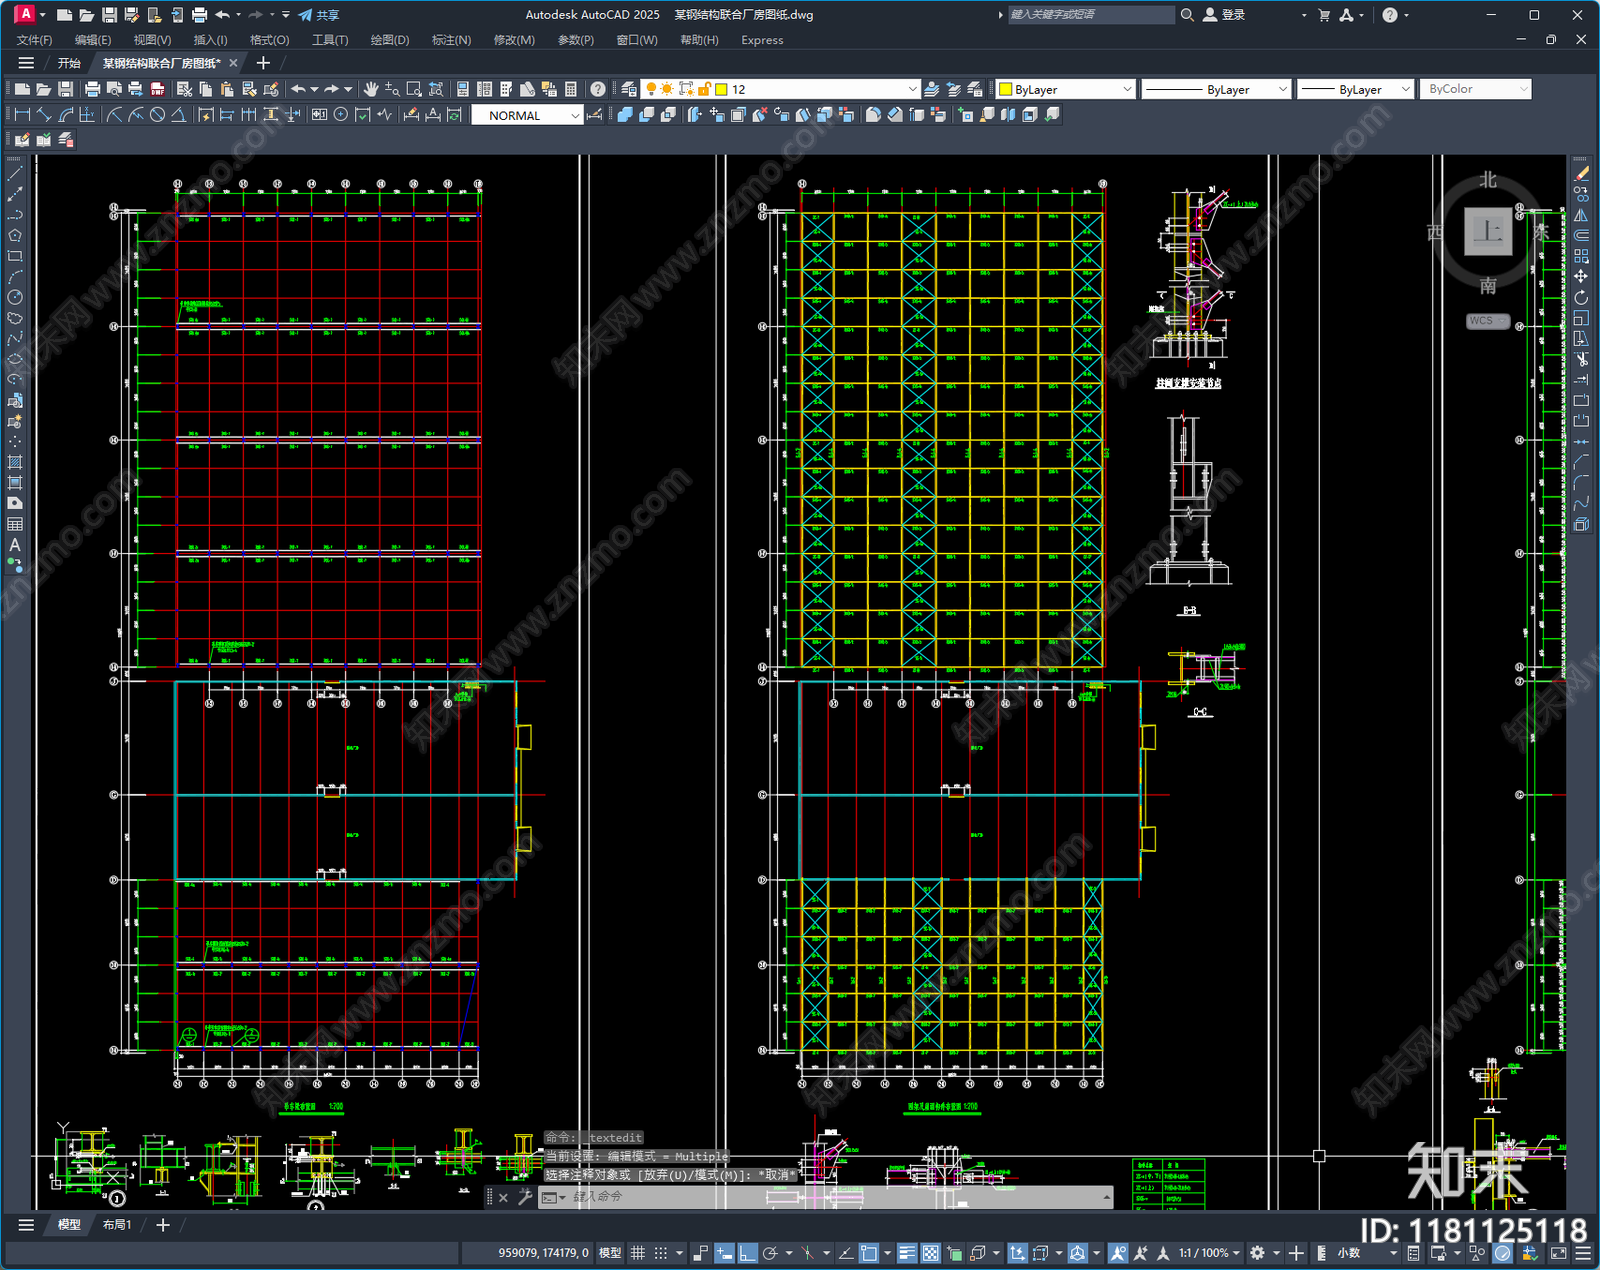Select the Hatch tool in left toolbar
Viewport: 1600px width, 1270px height.
point(15,462)
